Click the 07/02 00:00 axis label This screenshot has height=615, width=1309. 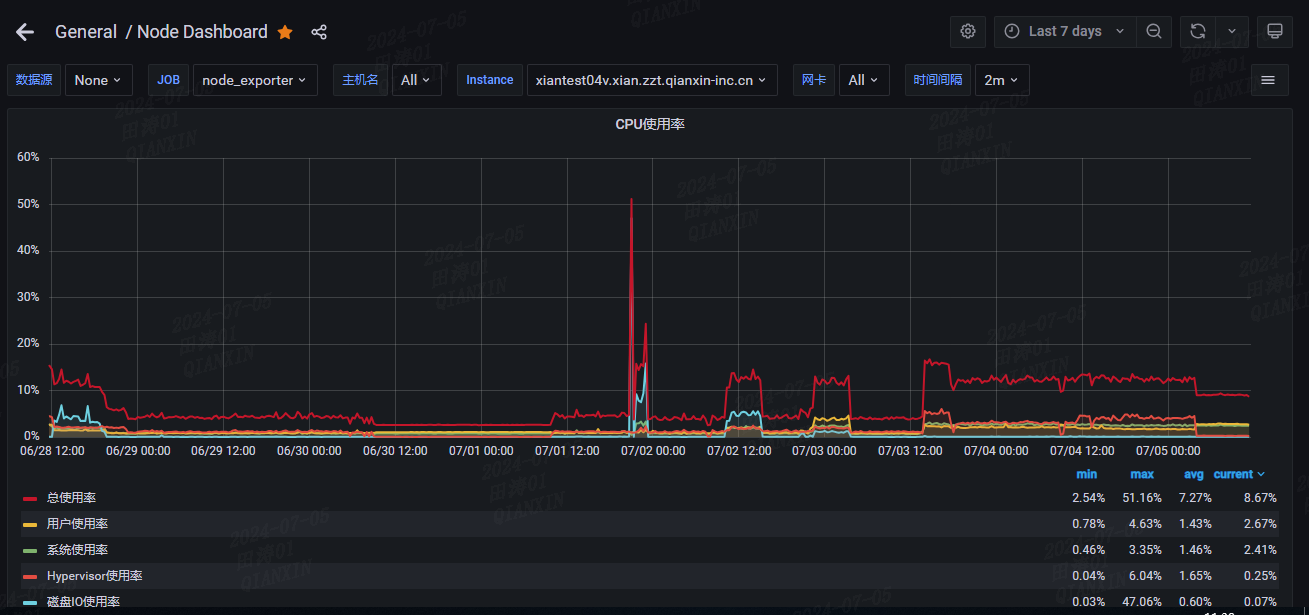coord(653,451)
